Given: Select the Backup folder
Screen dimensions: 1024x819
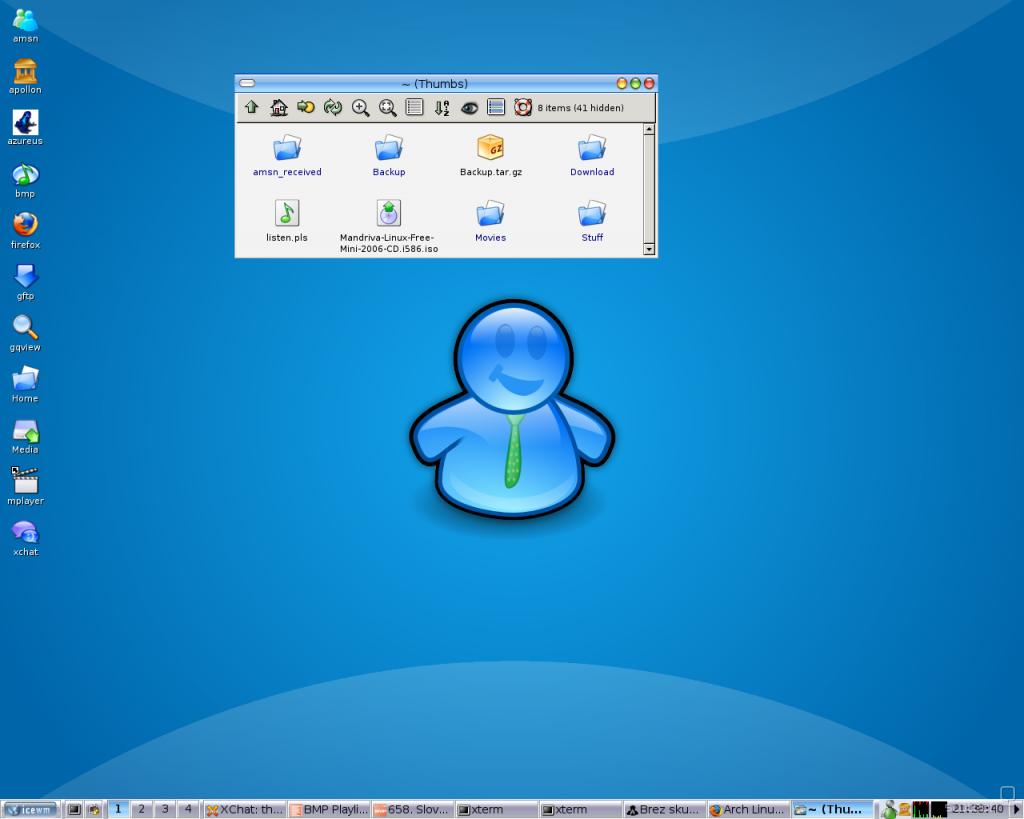Looking at the screenshot, I should pyautogui.click(x=389, y=156).
